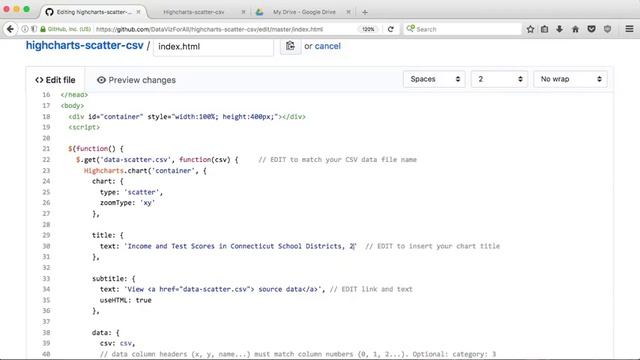Open the highcharts-scatter-csv repository link
Screen dimensions: 640x360
point(84,45)
